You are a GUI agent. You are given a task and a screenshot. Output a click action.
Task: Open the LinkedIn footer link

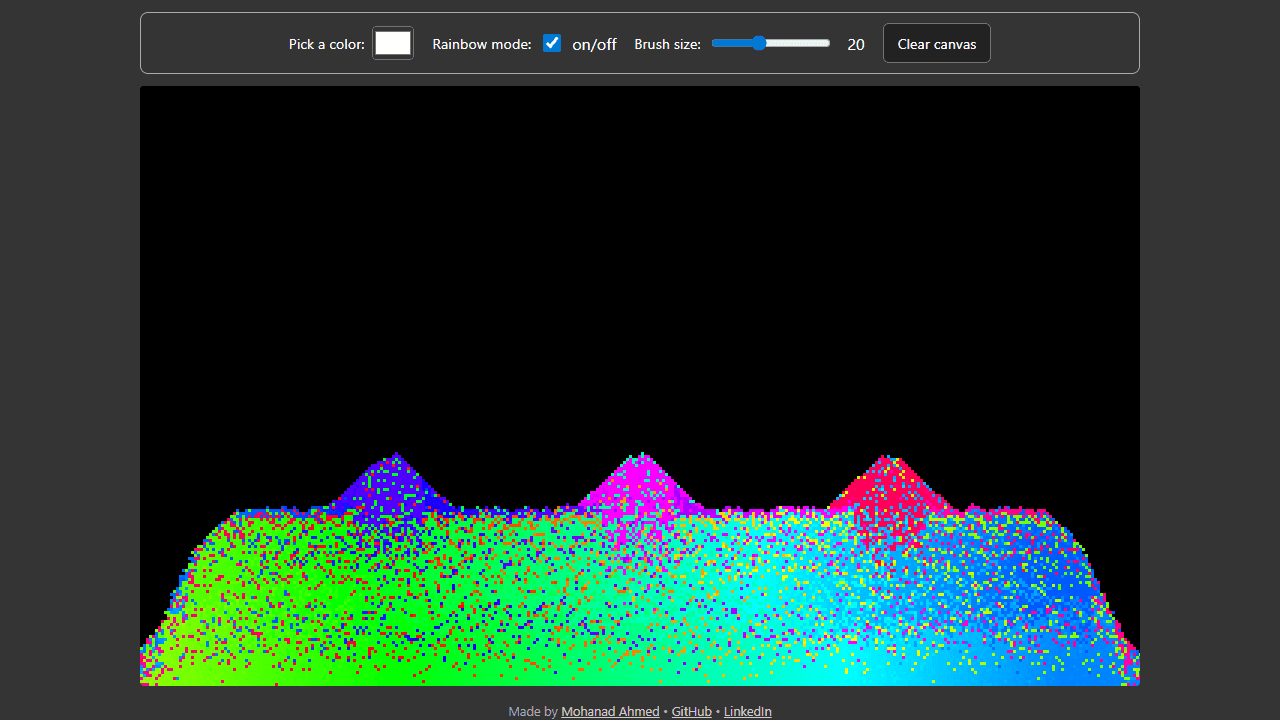748,711
